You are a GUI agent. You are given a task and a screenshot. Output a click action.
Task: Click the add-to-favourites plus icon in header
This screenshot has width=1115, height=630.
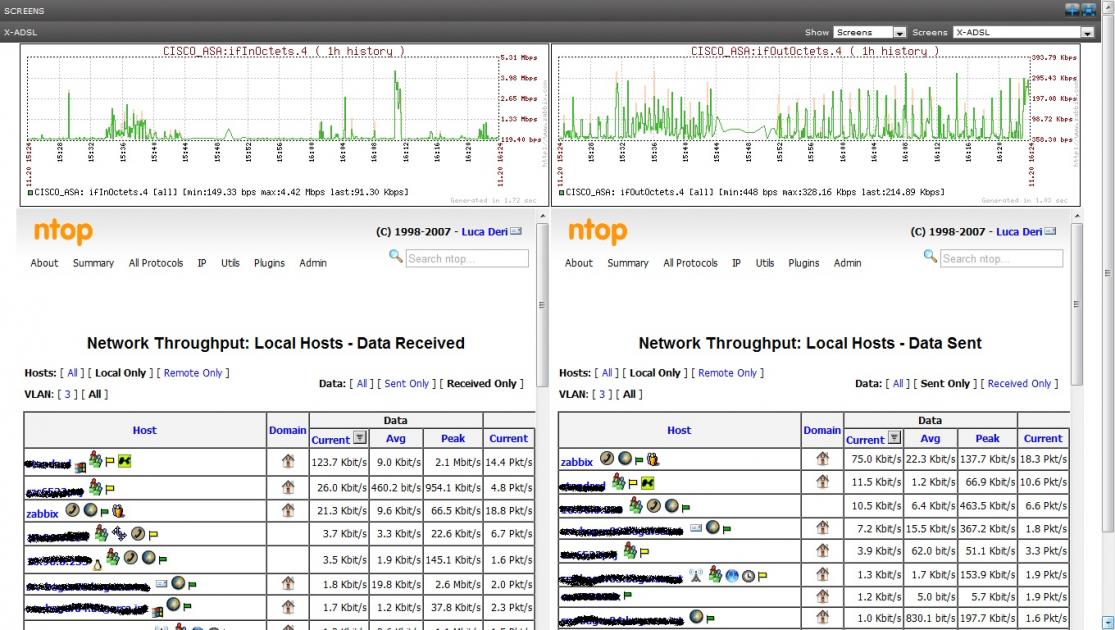coord(1072,10)
